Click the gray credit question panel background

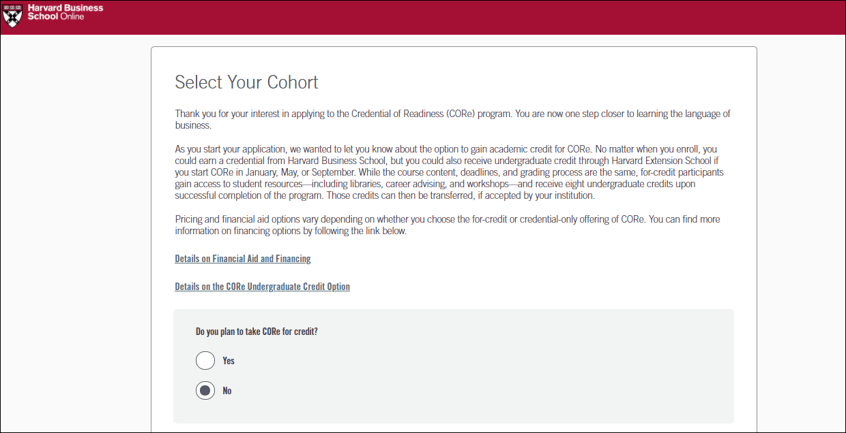pyautogui.click(x=453, y=366)
